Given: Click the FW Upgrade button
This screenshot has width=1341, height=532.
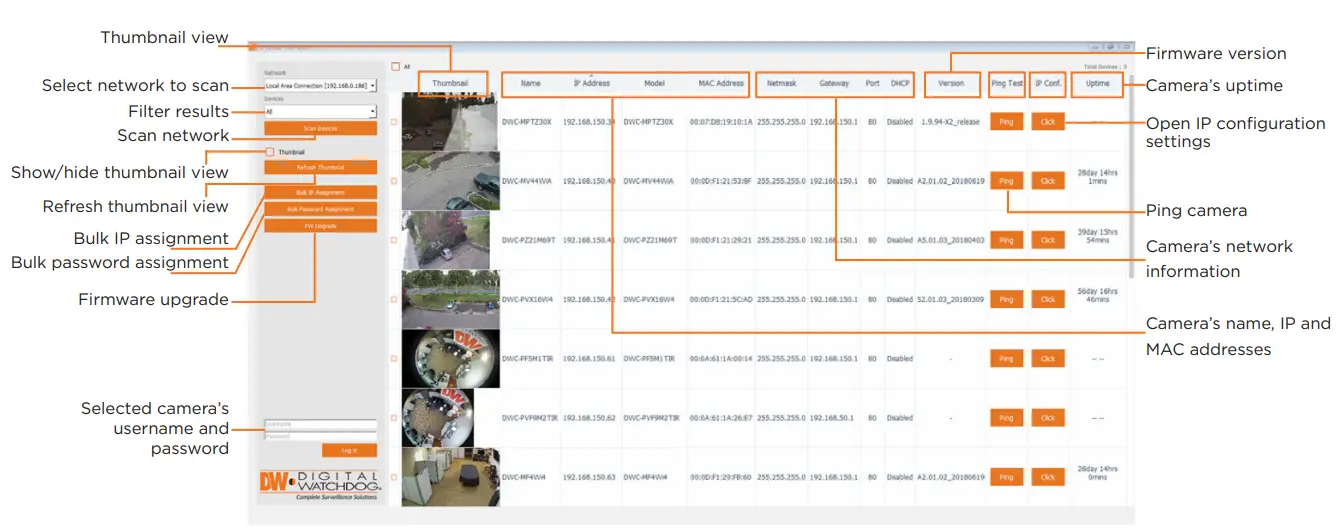Looking at the screenshot, I should (320, 226).
